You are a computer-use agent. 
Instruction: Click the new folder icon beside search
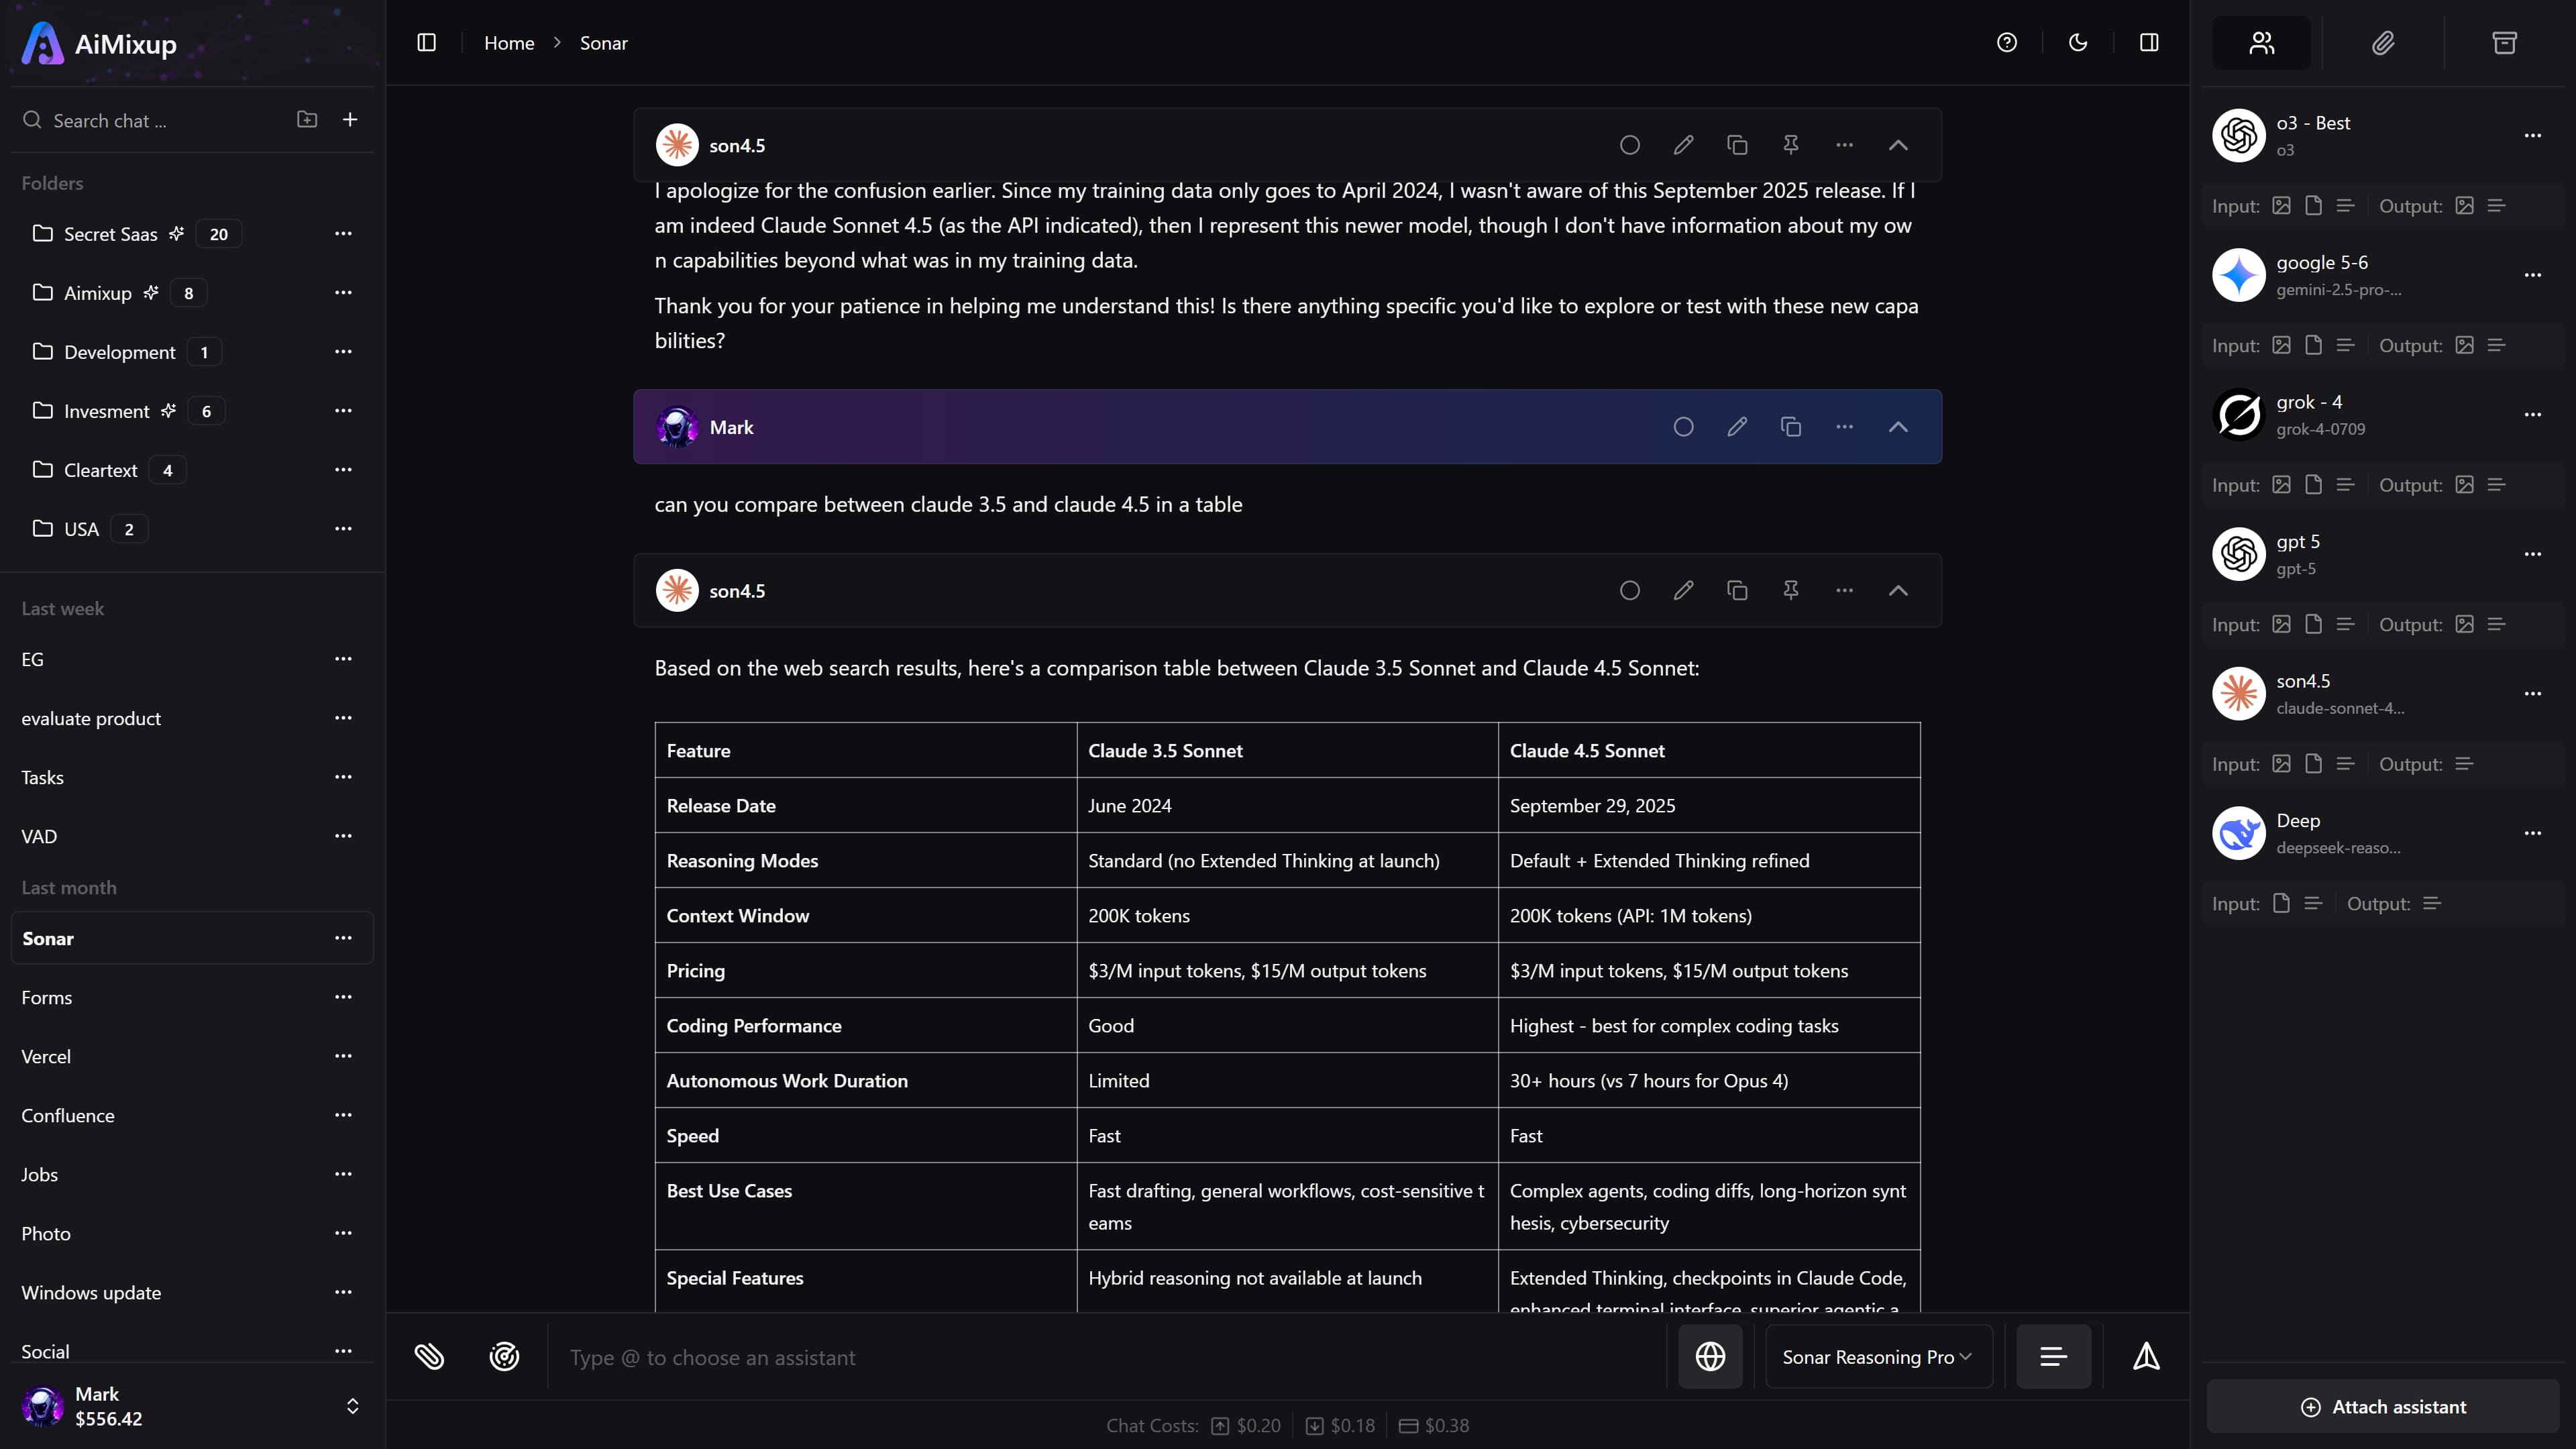(307, 120)
